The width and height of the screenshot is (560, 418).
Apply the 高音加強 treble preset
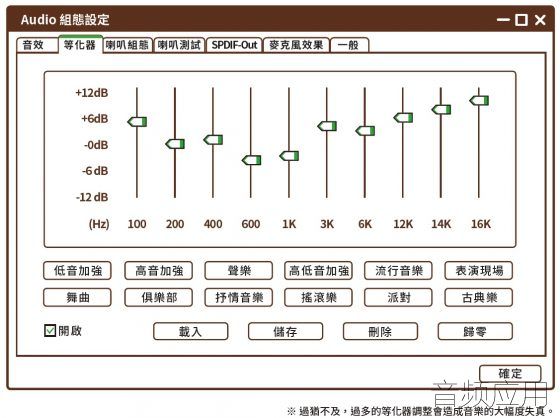coord(159,270)
